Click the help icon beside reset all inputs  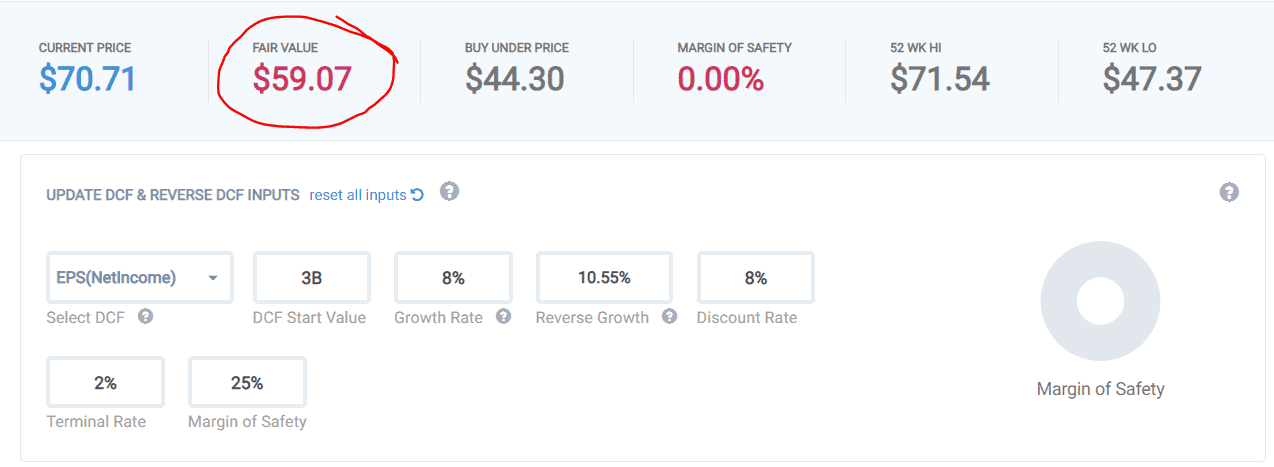point(449,191)
